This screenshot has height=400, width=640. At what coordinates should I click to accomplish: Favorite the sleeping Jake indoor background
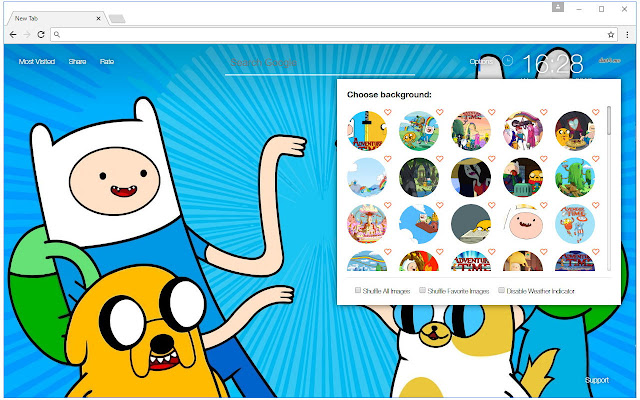tap(544, 158)
